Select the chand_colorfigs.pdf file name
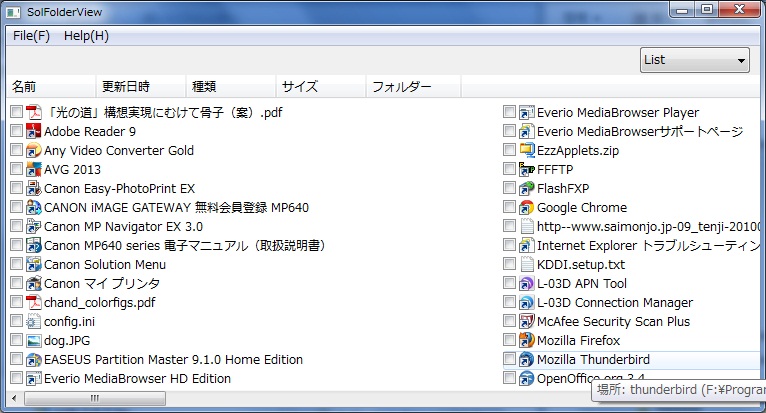Viewport: 766px width, 413px height. pos(100,303)
